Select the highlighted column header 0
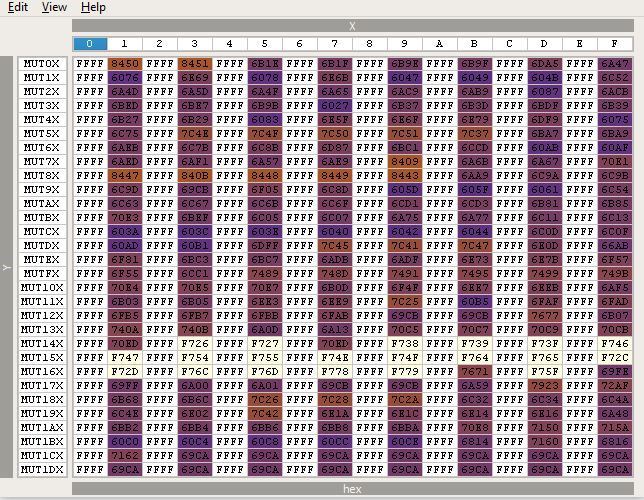Screen dimensions: 644x500 point(89,44)
